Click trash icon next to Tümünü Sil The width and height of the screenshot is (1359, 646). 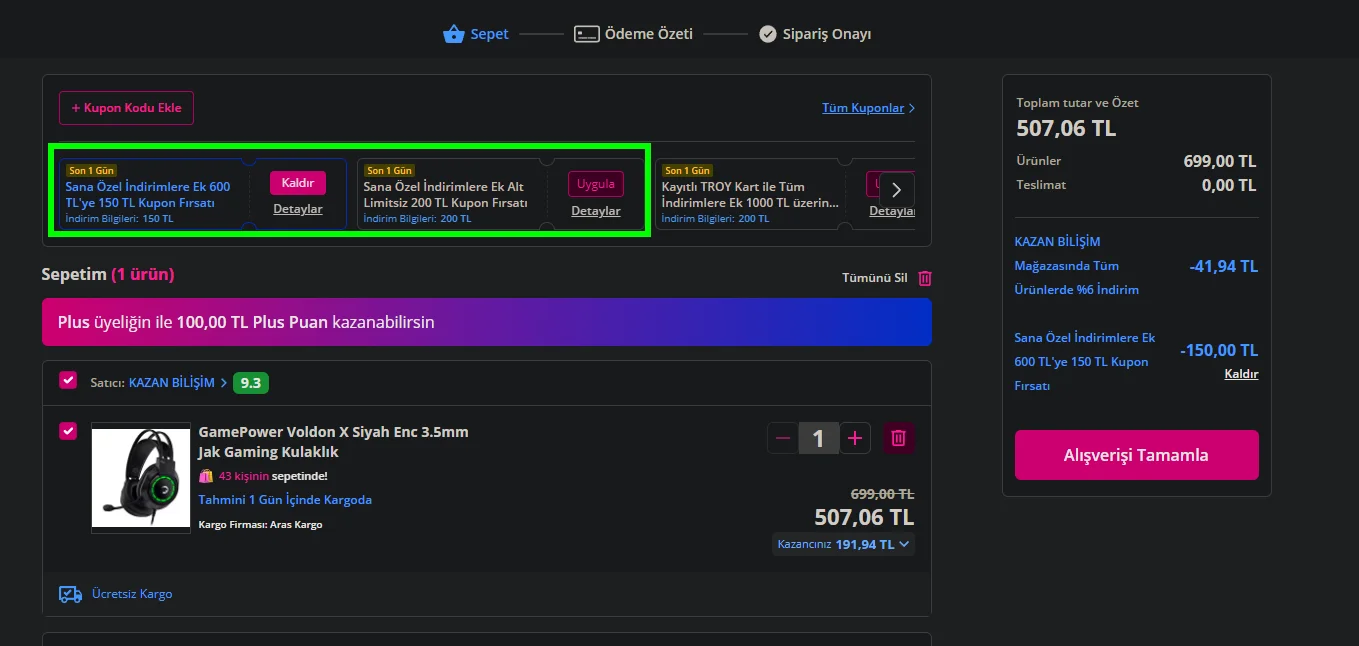pos(925,278)
